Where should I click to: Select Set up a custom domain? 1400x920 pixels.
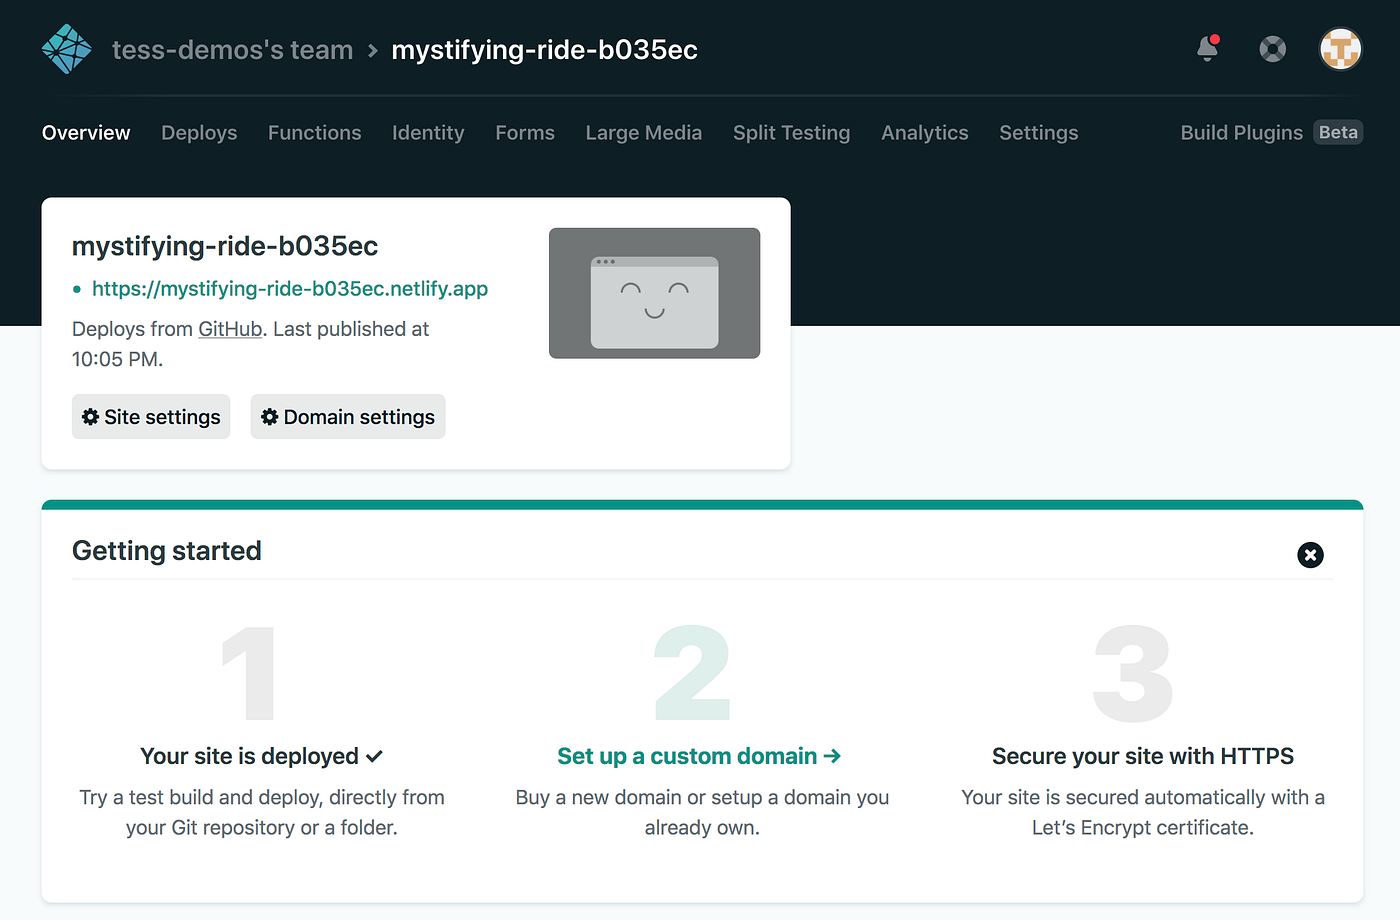699,756
